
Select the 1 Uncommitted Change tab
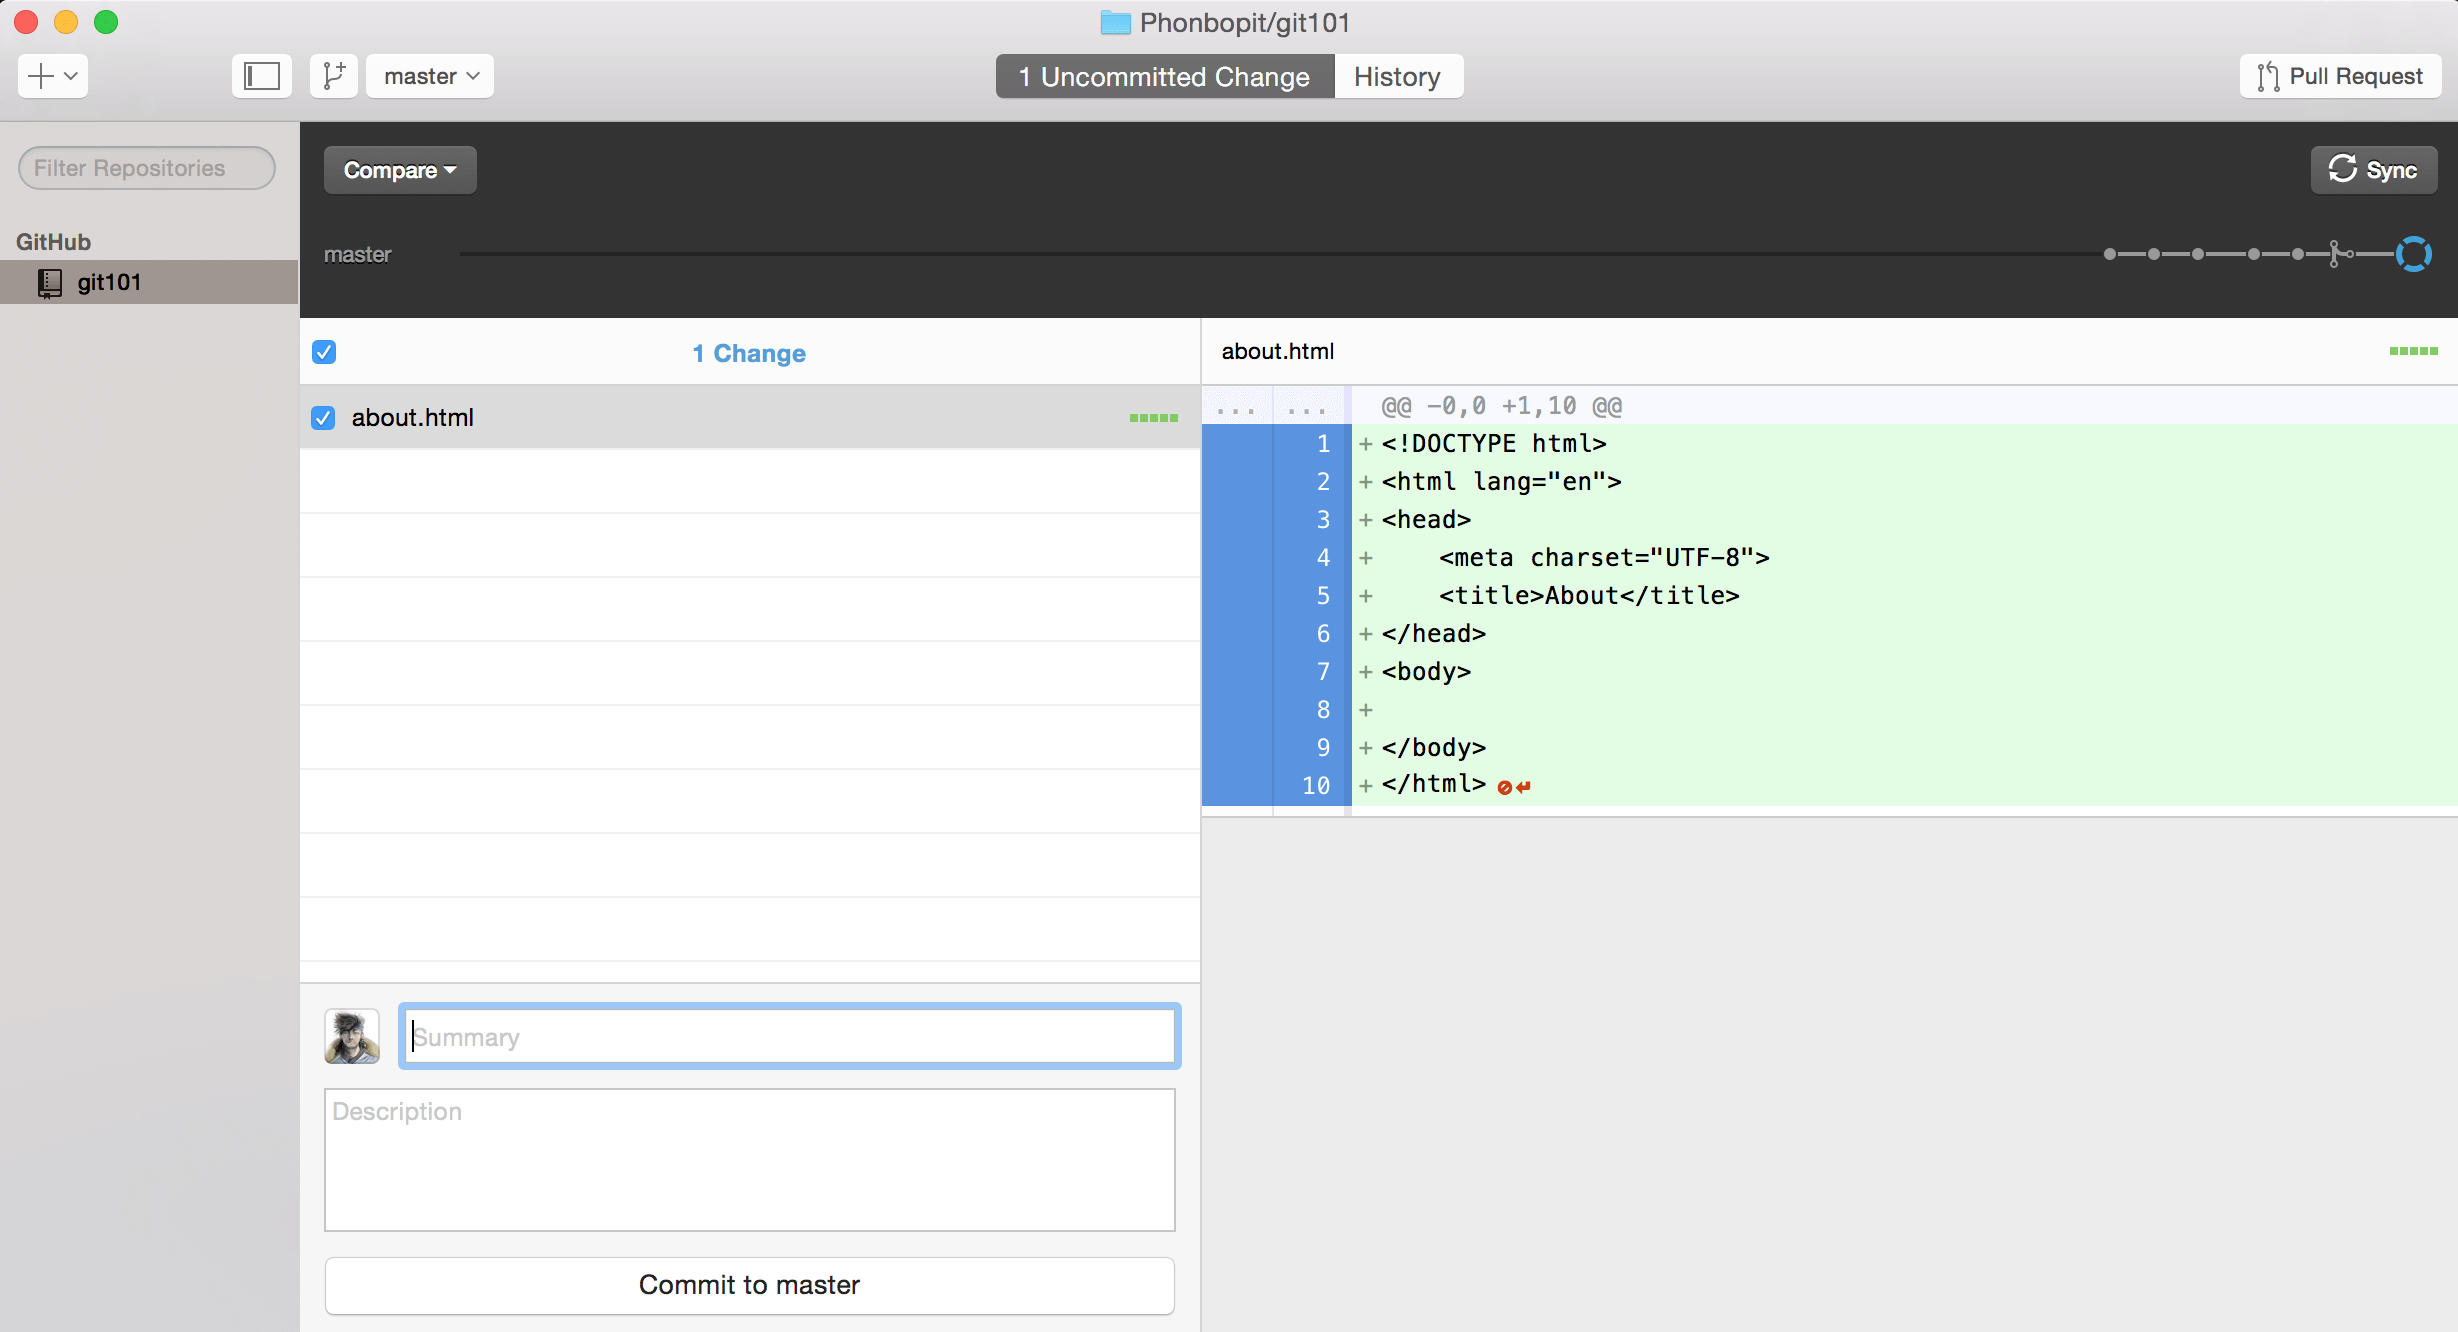1164,76
